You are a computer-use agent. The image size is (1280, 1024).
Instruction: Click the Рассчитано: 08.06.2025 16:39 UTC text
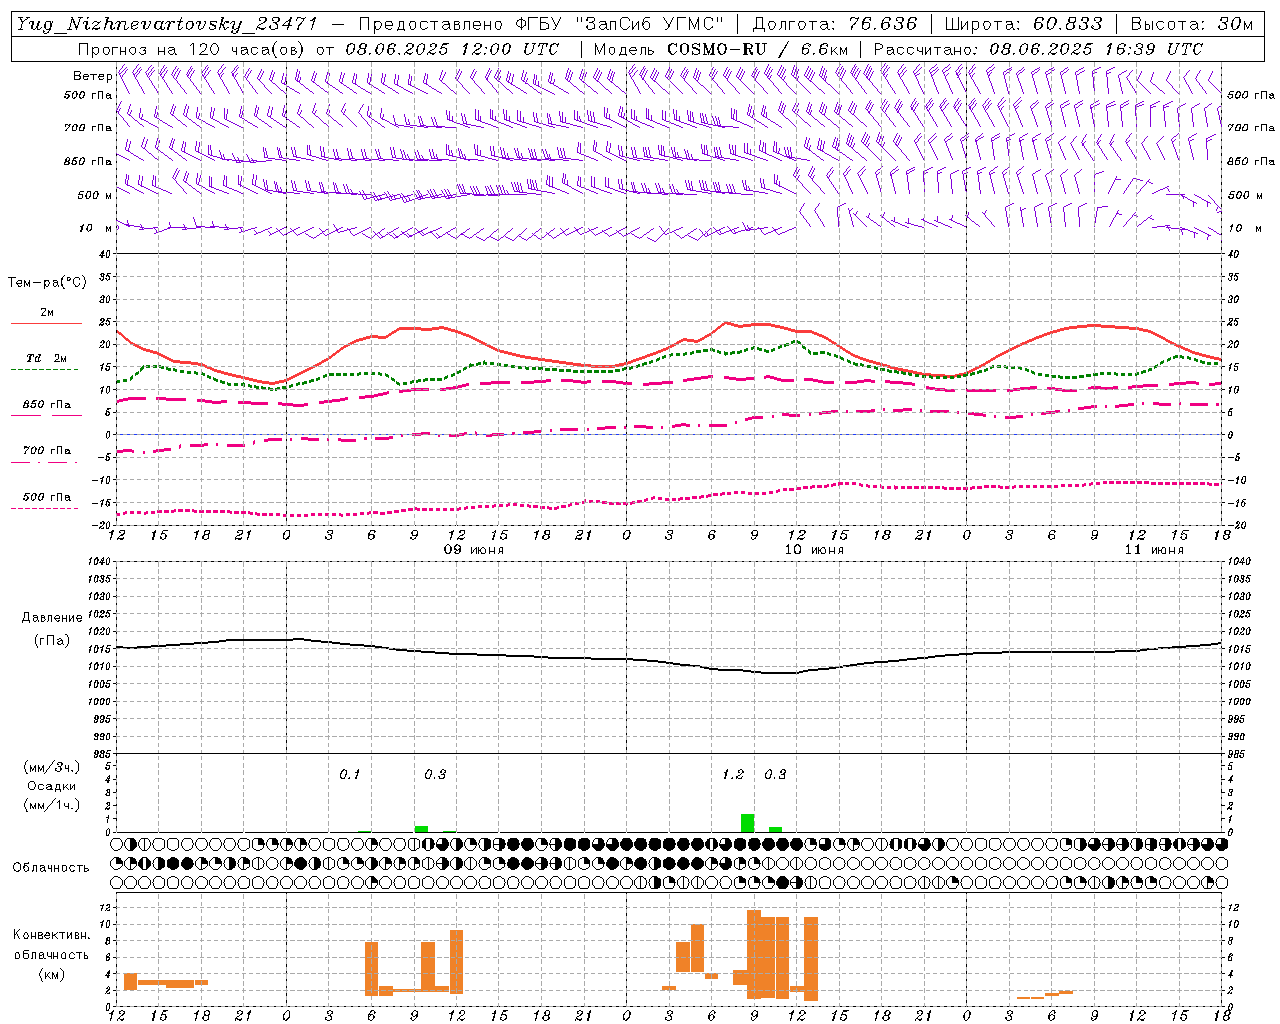click(1038, 49)
